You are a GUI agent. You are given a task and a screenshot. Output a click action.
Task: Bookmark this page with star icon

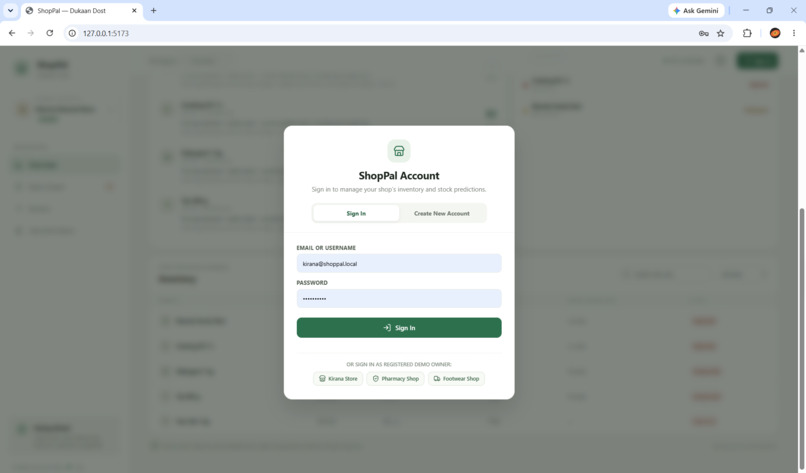click(x=721, y=33)
